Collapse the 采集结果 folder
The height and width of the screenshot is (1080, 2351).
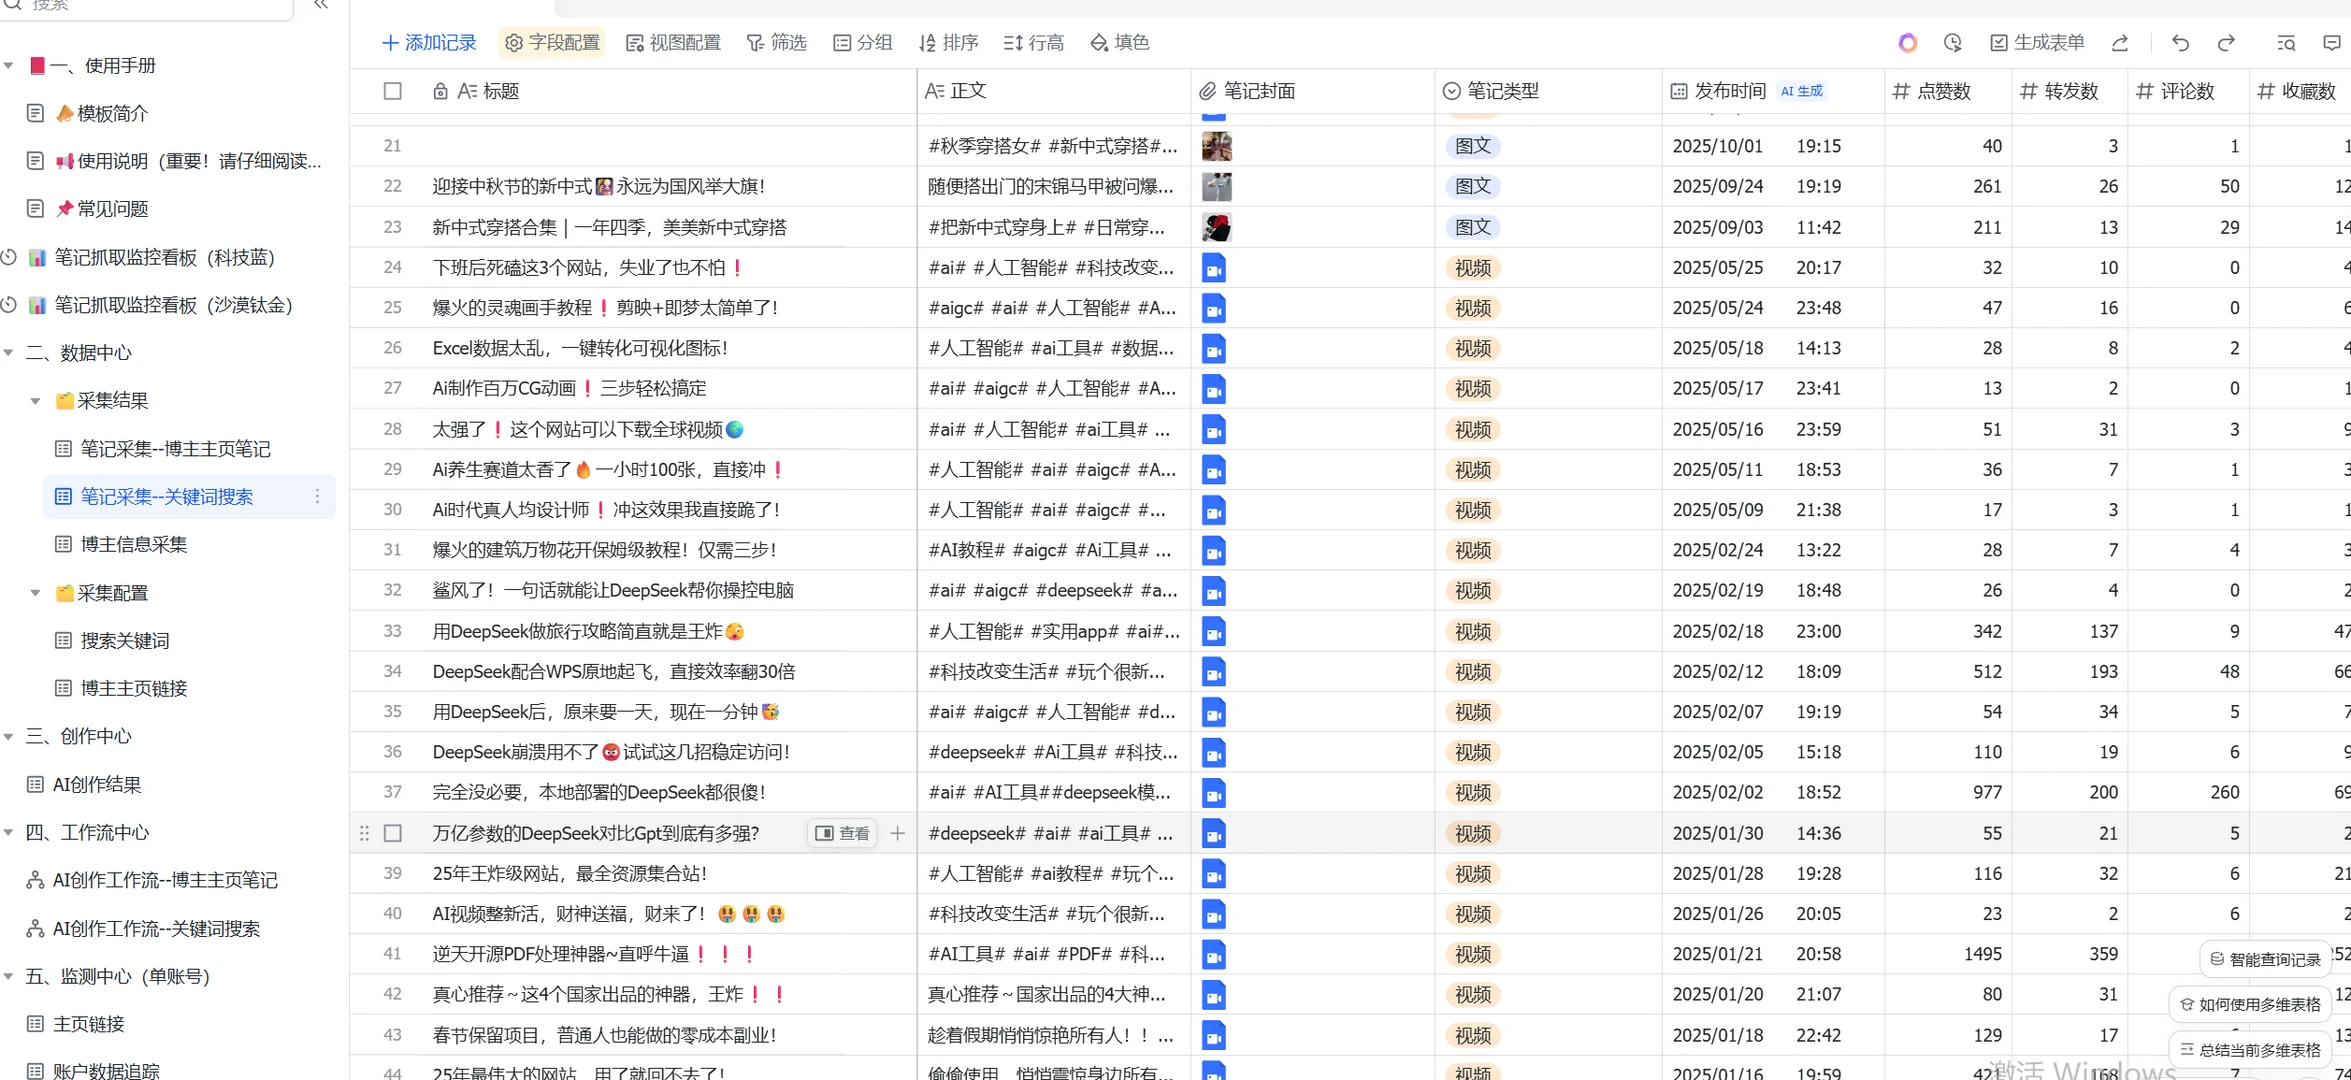coord(37,400)
